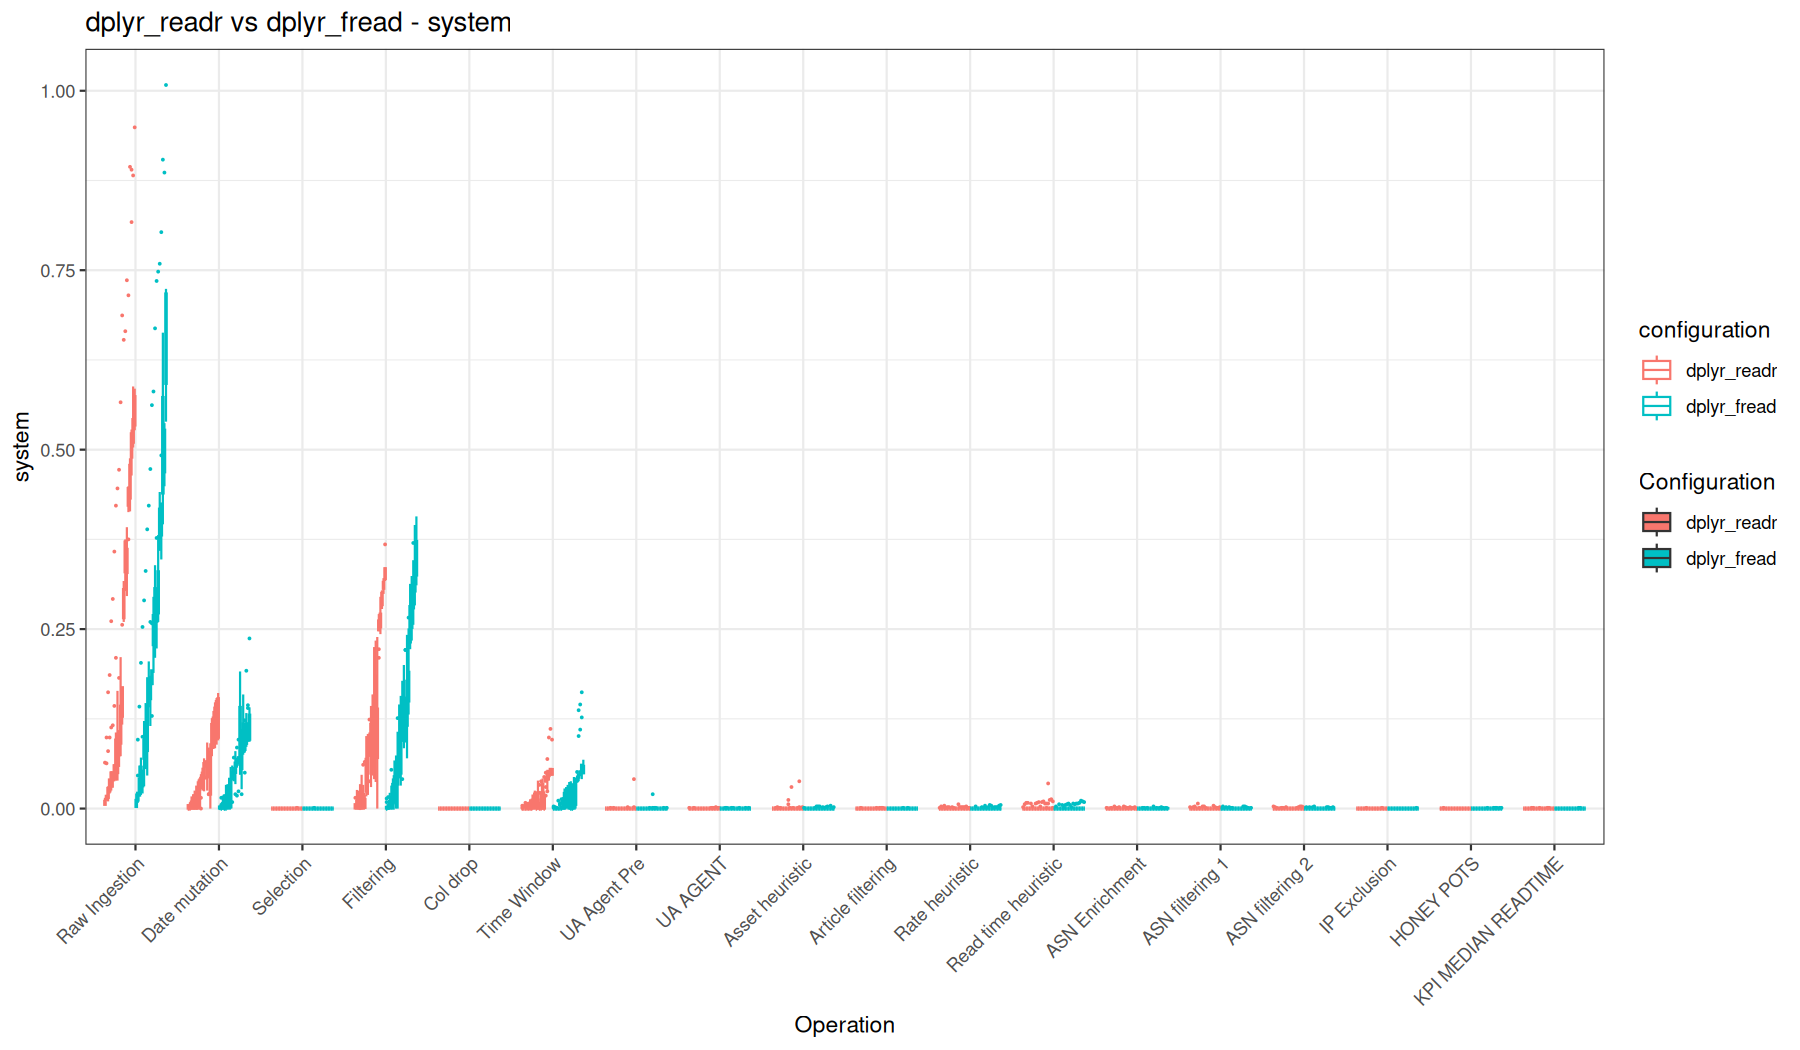
Task: Click 'dplyr_readr' text in upper legend
Action: click(1731, 371)
